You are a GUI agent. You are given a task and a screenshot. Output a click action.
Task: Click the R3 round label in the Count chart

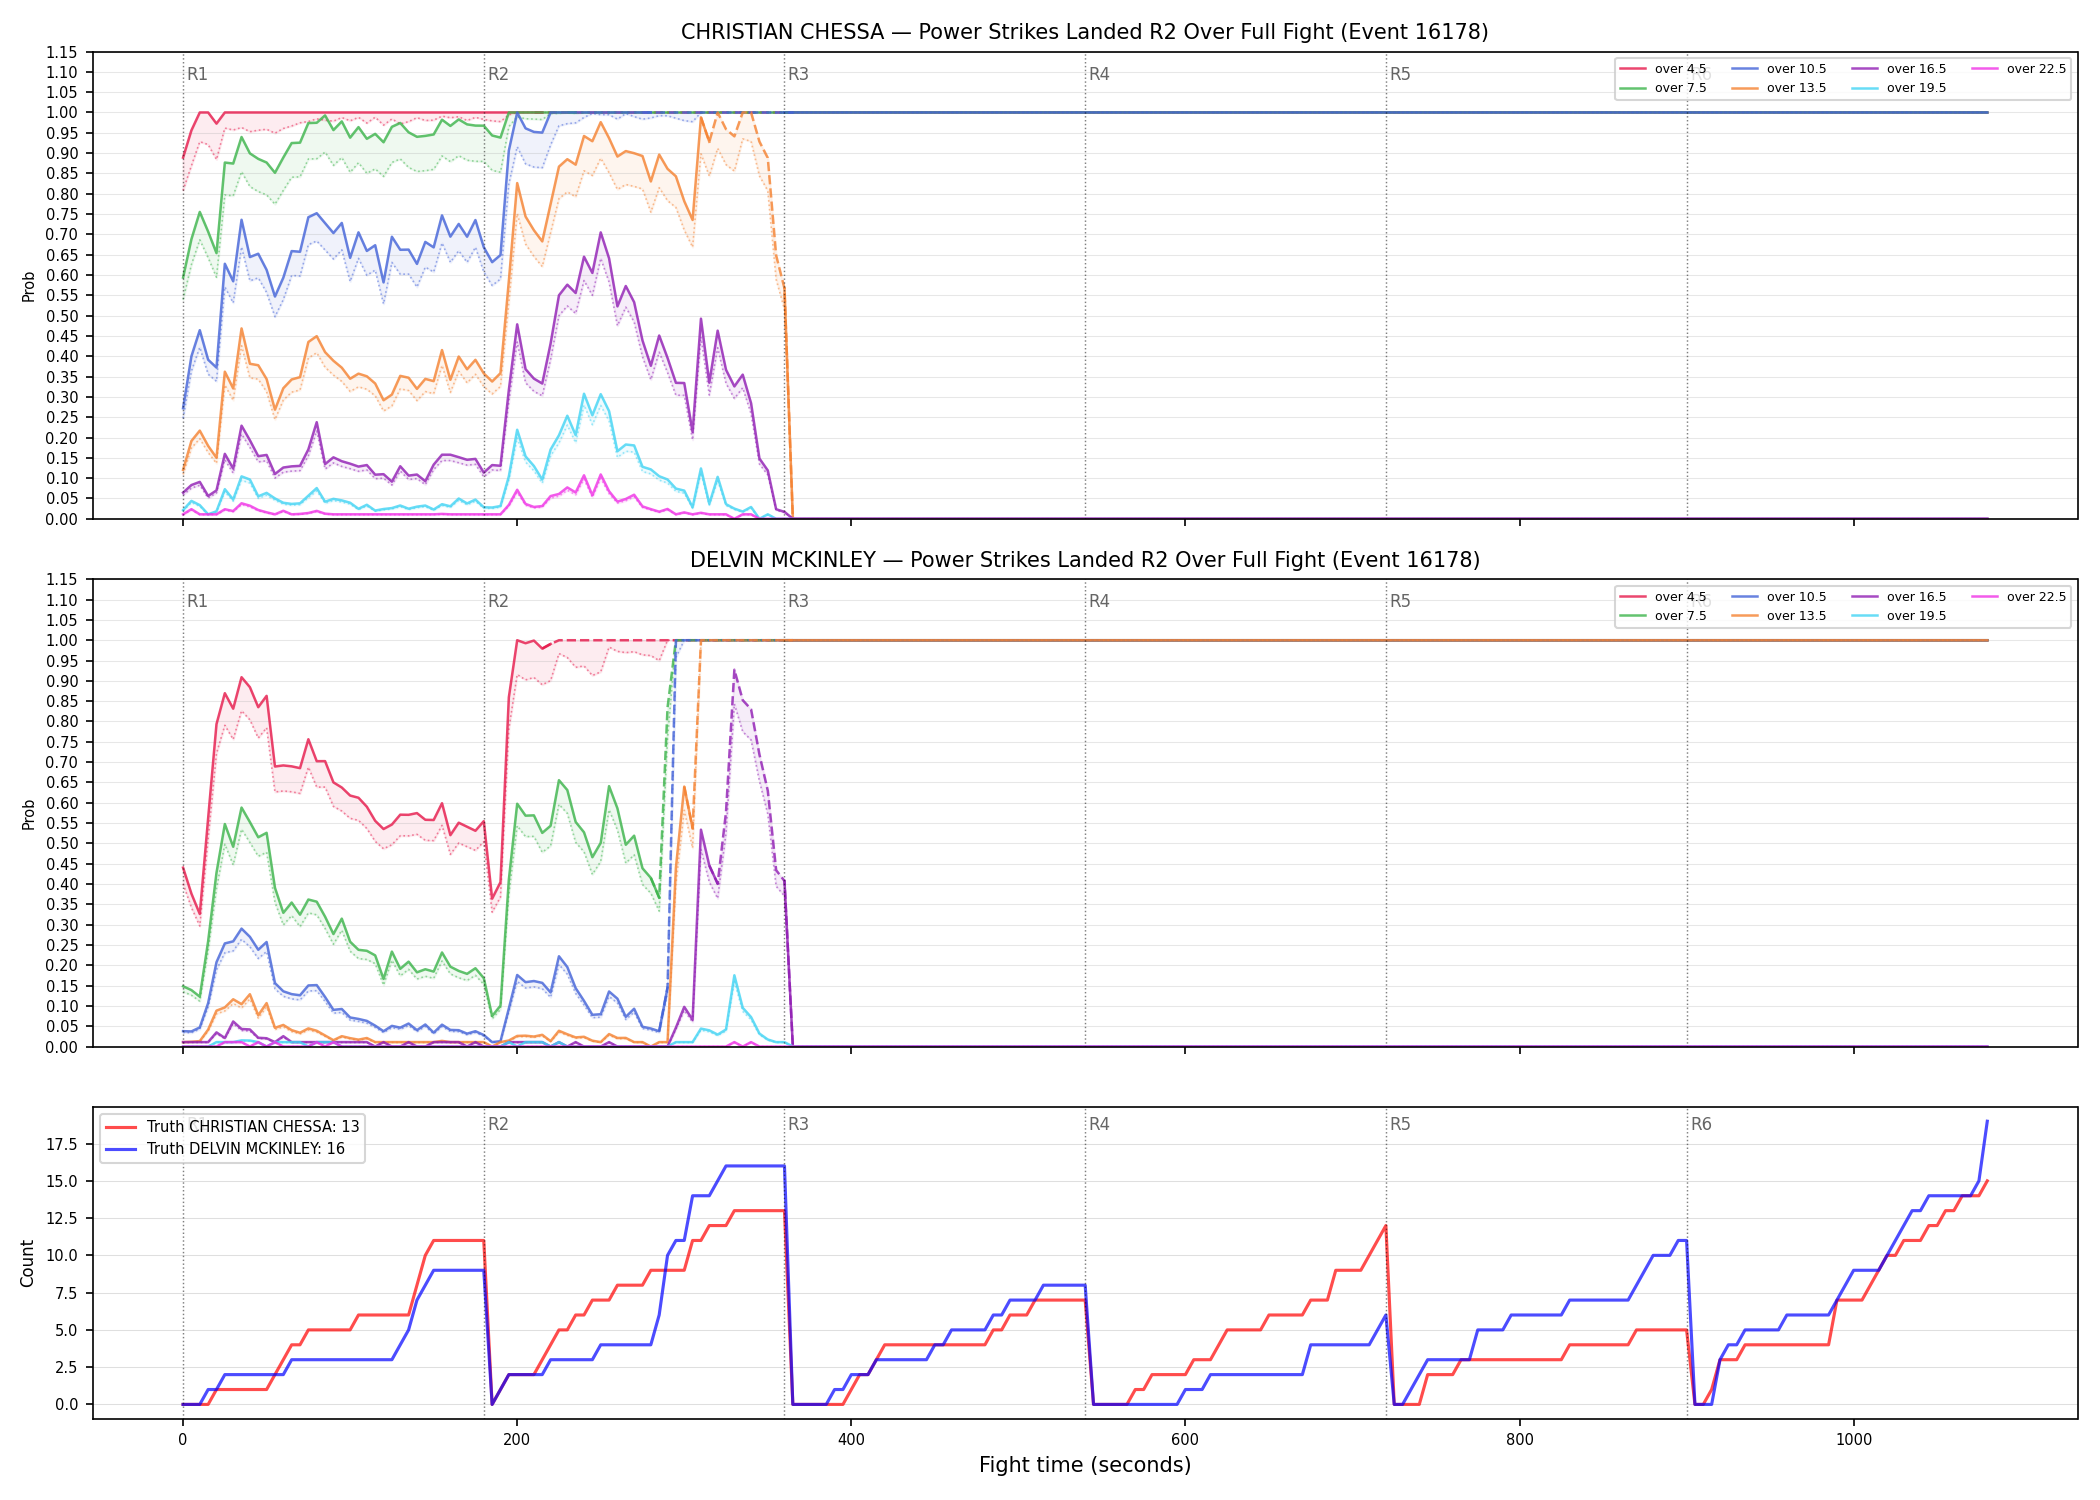[798, 1124]
